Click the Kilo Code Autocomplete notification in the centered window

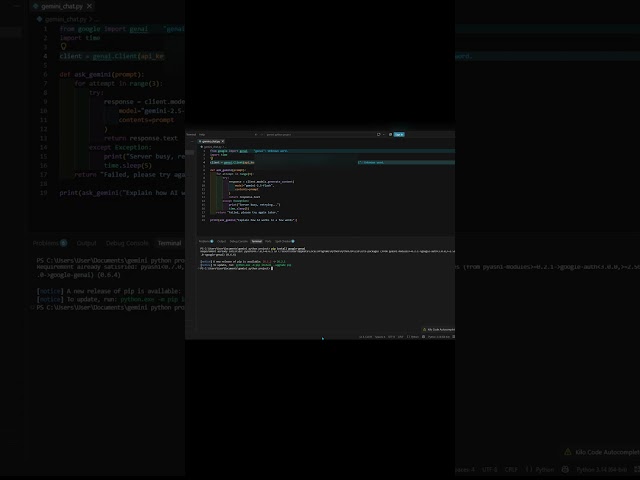[x=440, y=329]
